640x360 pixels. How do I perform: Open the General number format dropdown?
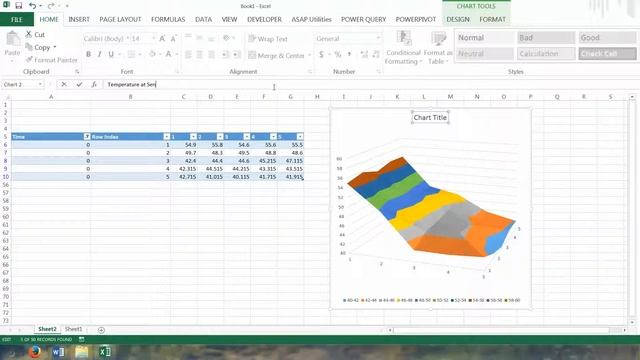(378, 38)
